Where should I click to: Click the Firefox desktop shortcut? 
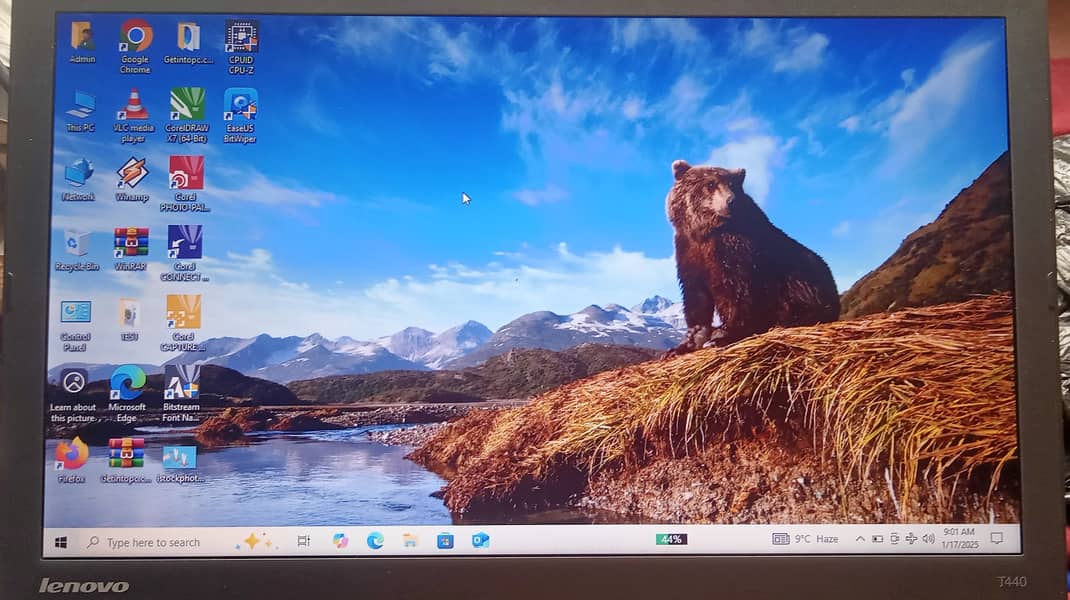pos(72,455)
